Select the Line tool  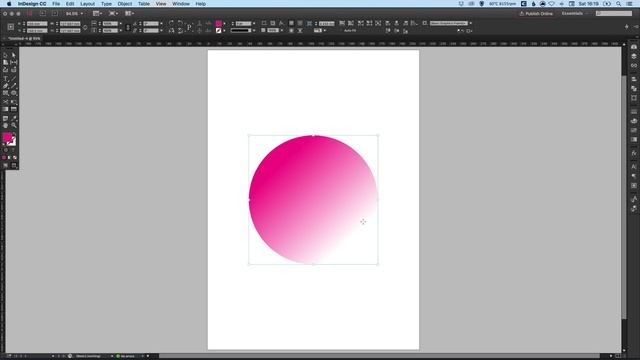pos(14,78)
